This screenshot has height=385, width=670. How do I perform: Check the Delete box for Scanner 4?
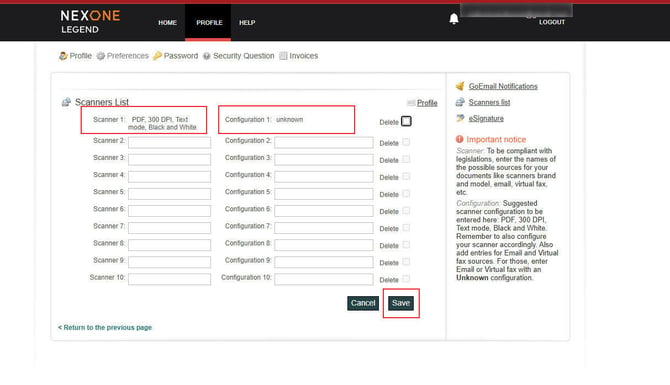click(x=406, y=176)
